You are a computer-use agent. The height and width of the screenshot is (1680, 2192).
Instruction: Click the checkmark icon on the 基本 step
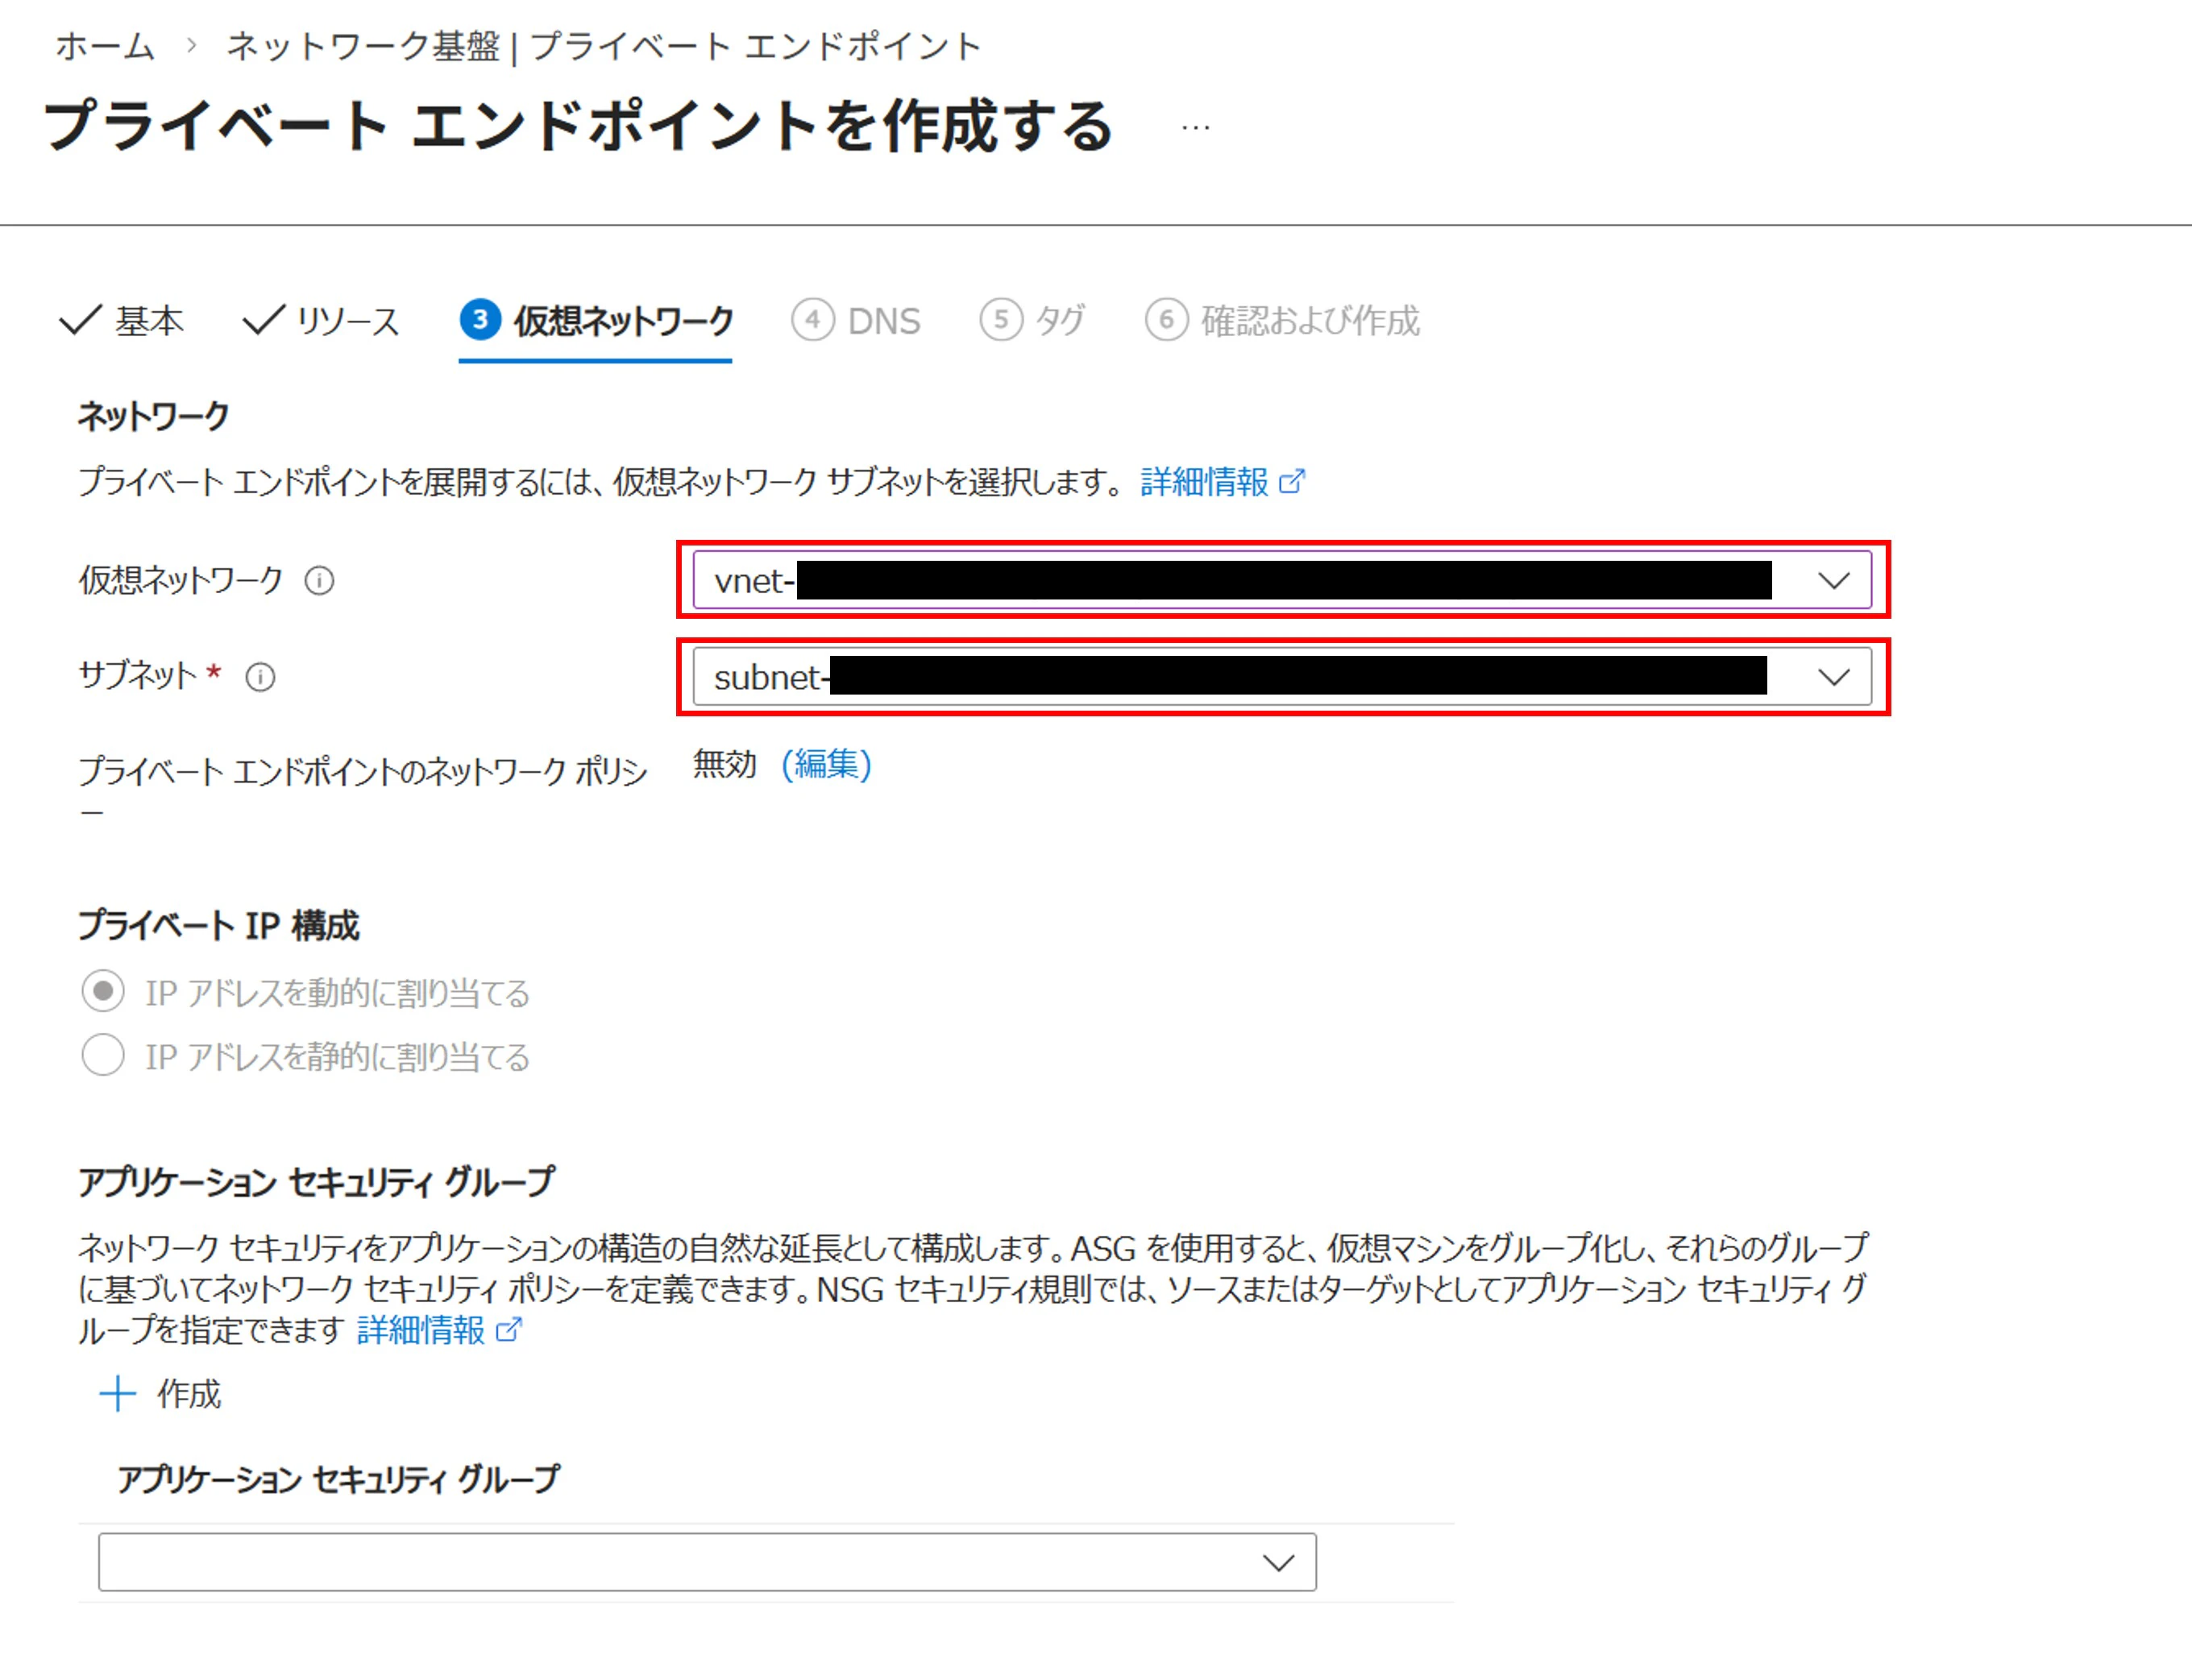pyautogui.click(x=81, y=320)
